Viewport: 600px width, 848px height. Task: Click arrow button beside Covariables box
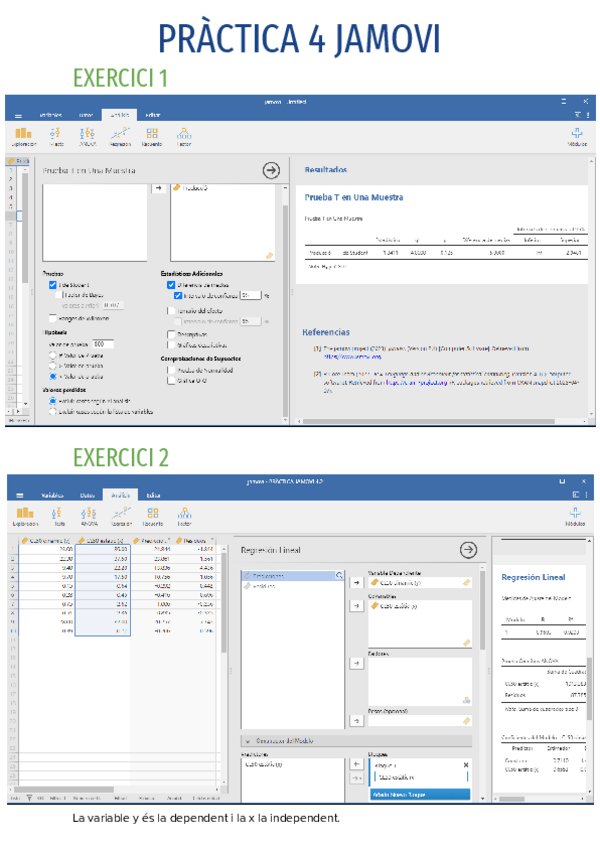click(x=357, y=606)
